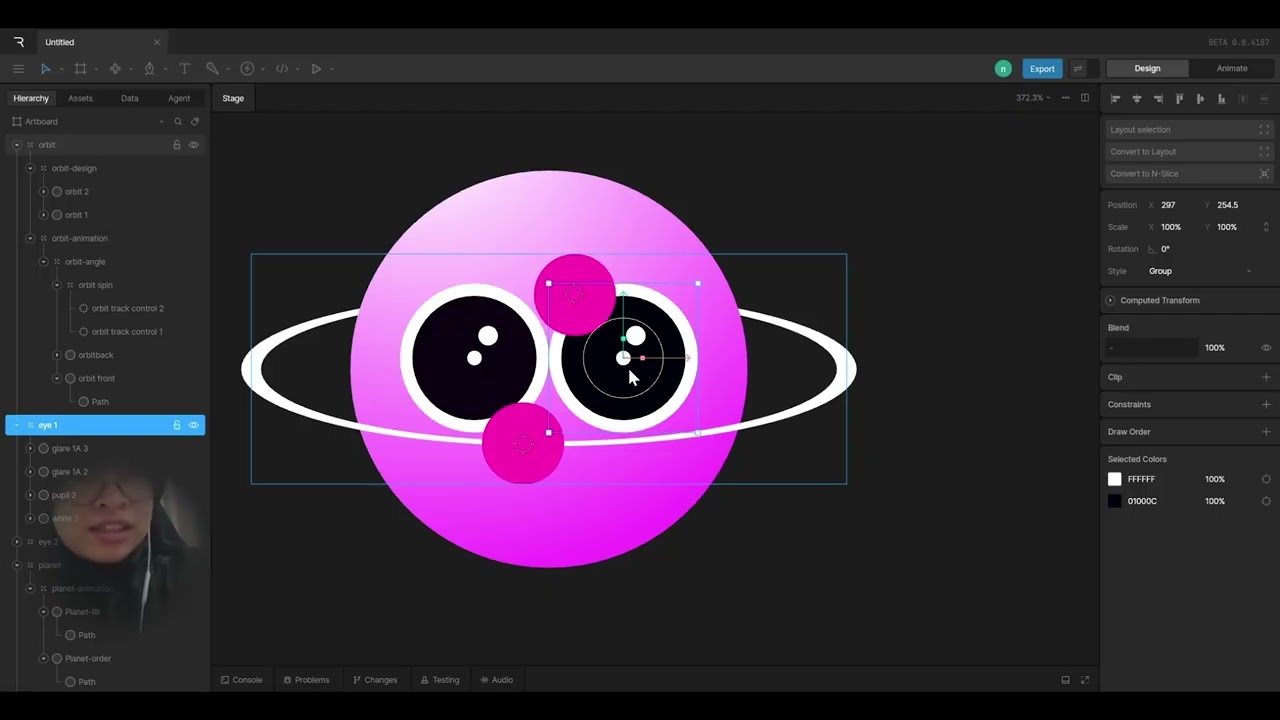
Task: Switch to Animate mode
Action: click(x=1232, y=69)
